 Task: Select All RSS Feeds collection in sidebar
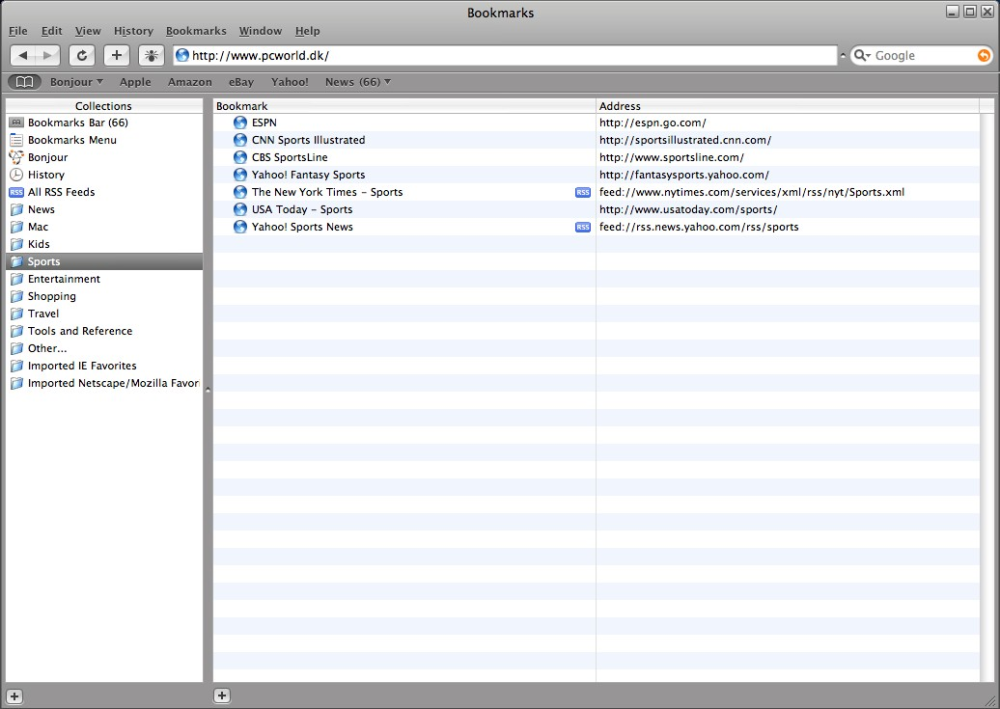61,192
